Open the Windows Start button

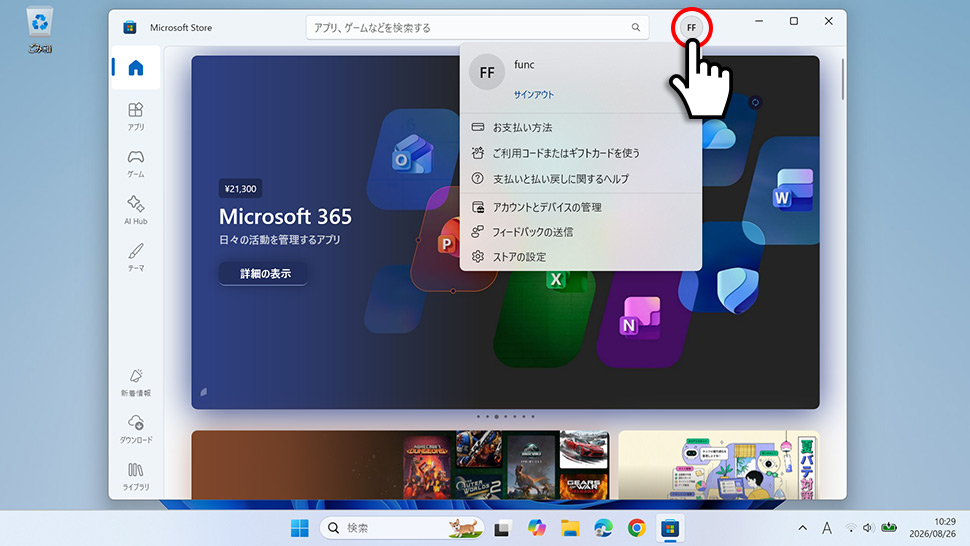(x=299, y=528)
